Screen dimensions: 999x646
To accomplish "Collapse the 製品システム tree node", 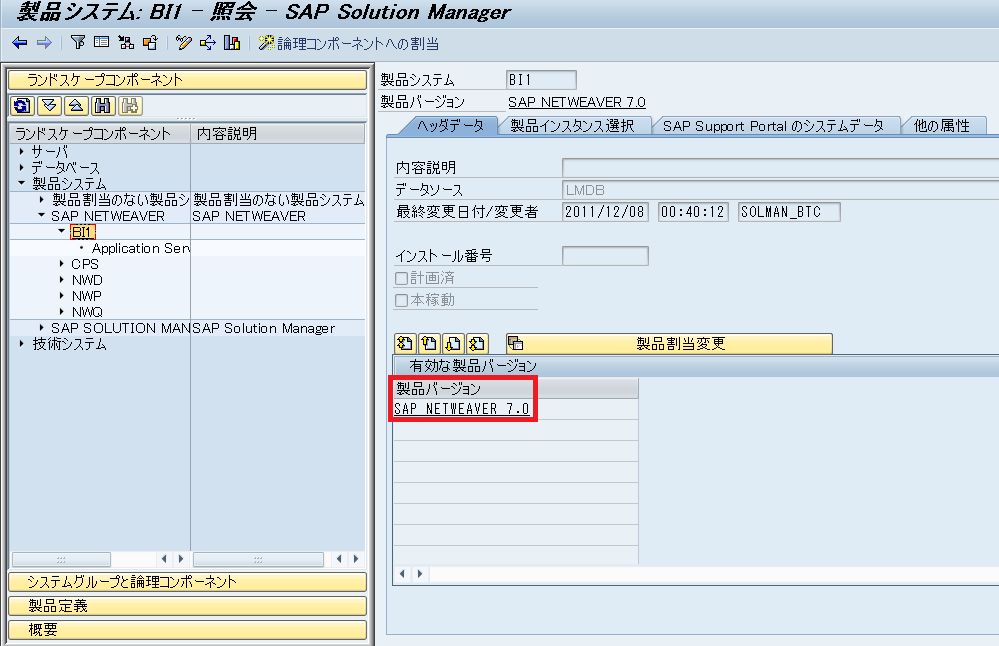I will coord(22,183).
